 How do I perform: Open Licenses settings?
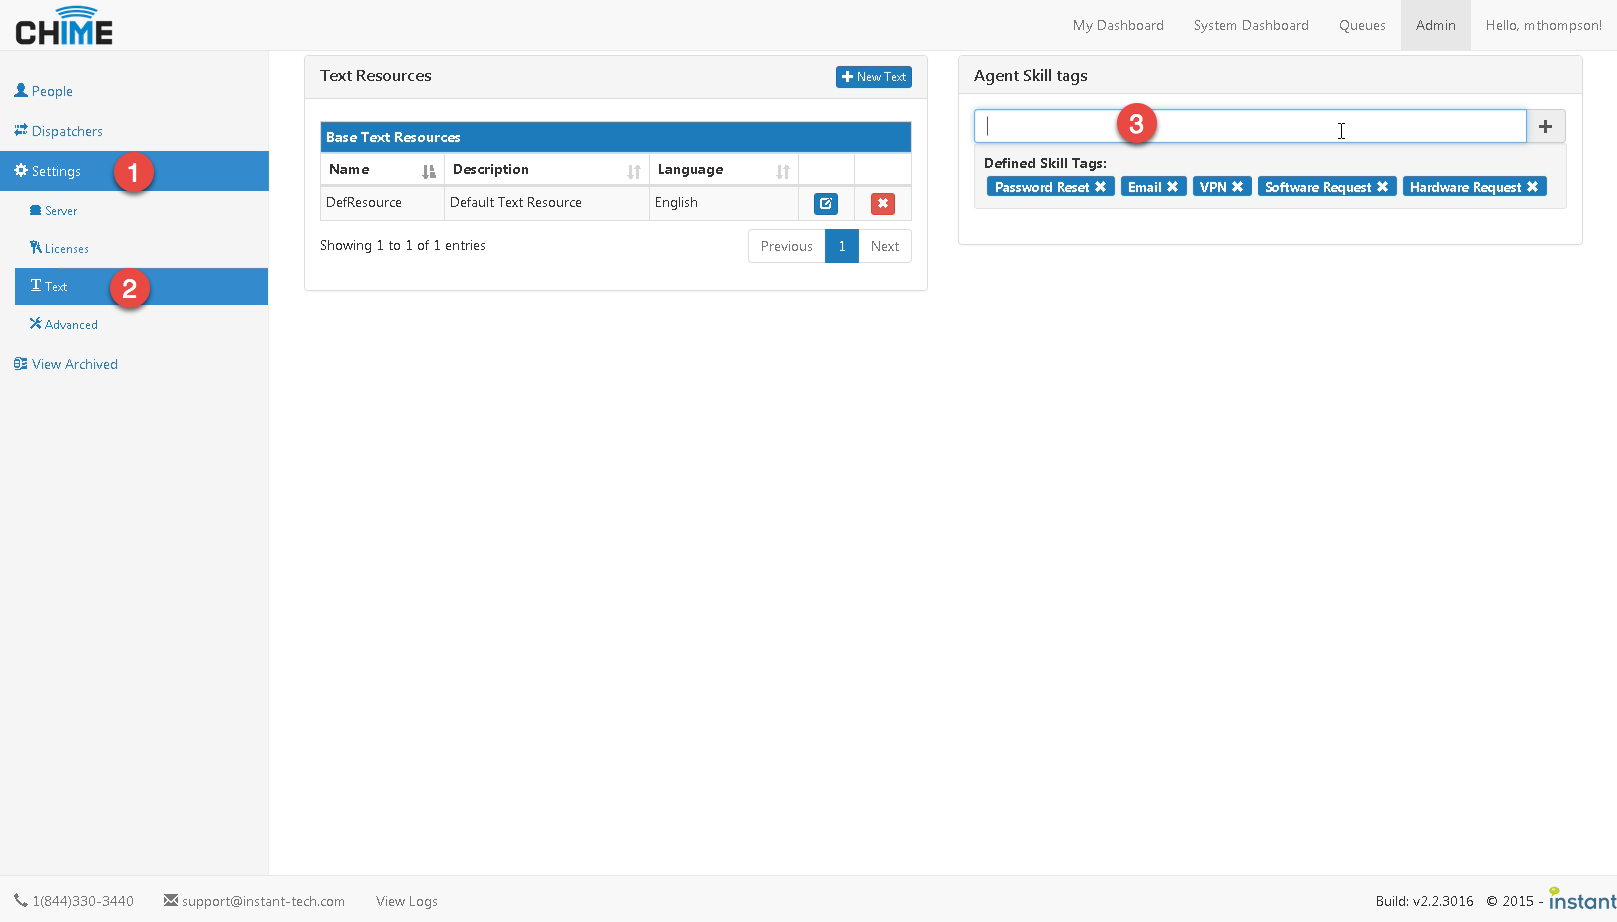click(59, 248)
